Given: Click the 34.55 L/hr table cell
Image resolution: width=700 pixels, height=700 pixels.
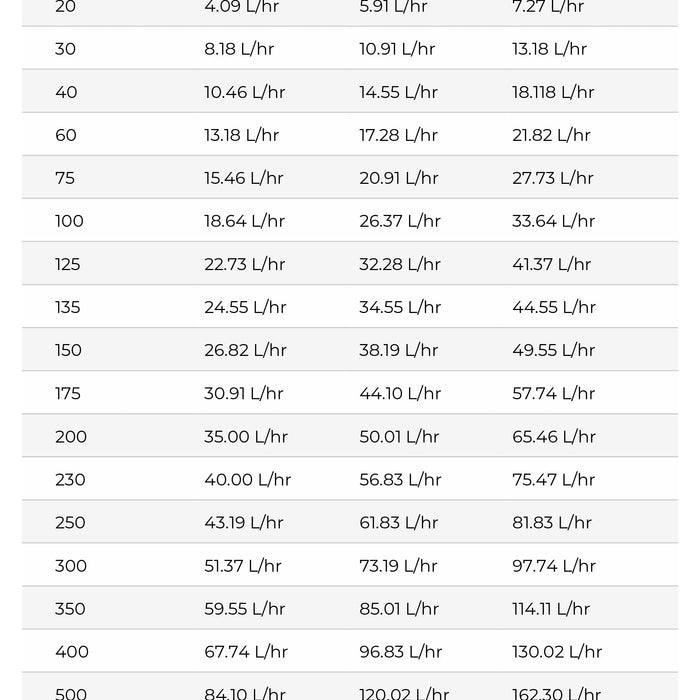Looking at the screenshot, I should (x=400, y=307).
